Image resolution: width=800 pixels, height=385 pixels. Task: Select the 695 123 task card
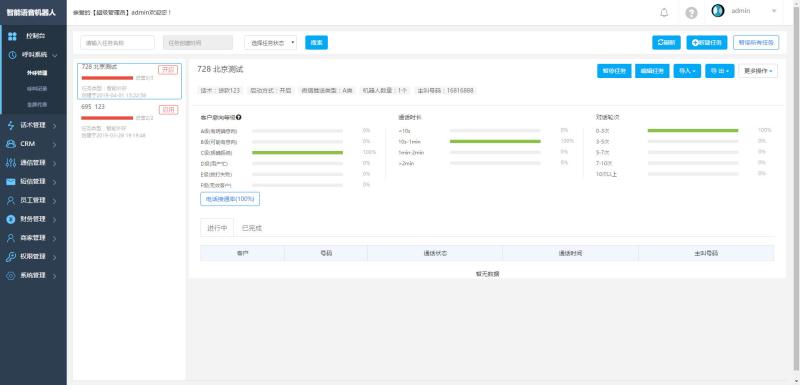130,121
